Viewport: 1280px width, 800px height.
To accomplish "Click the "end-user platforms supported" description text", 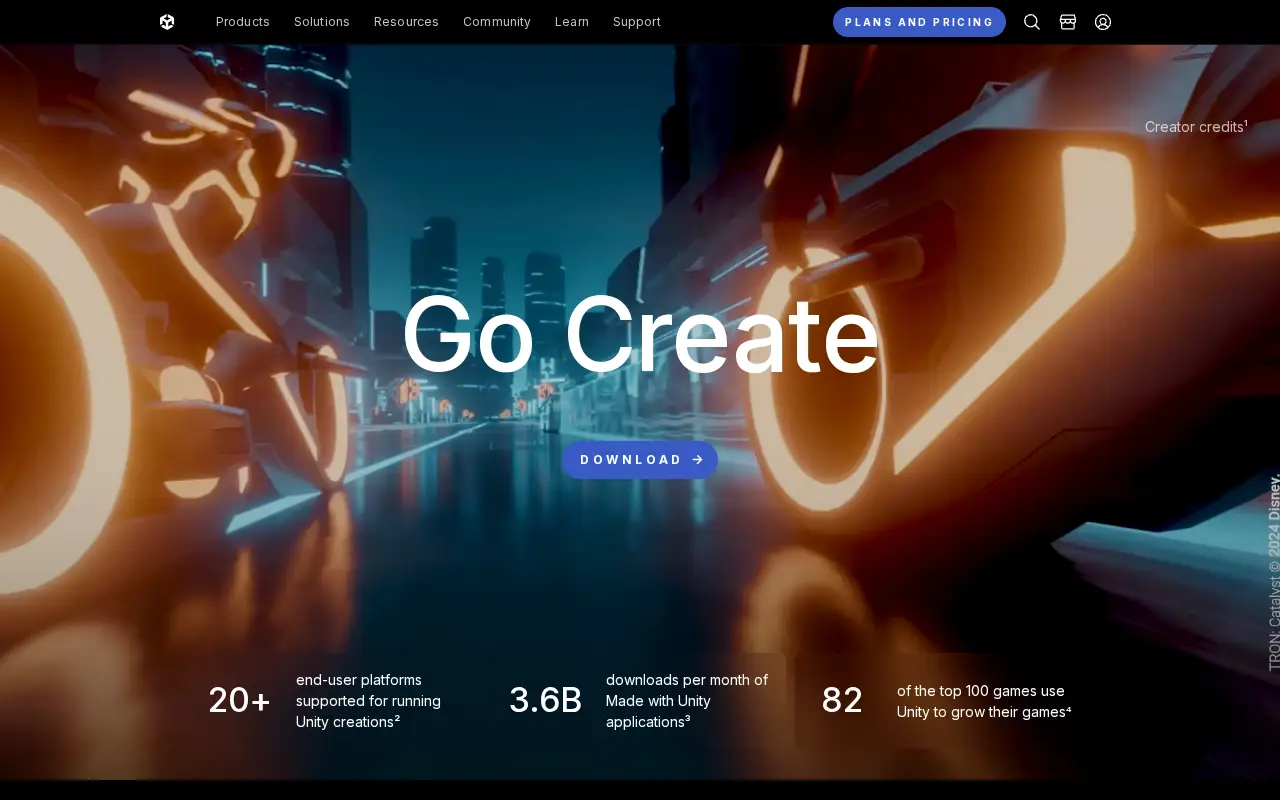I will [369, 701].
